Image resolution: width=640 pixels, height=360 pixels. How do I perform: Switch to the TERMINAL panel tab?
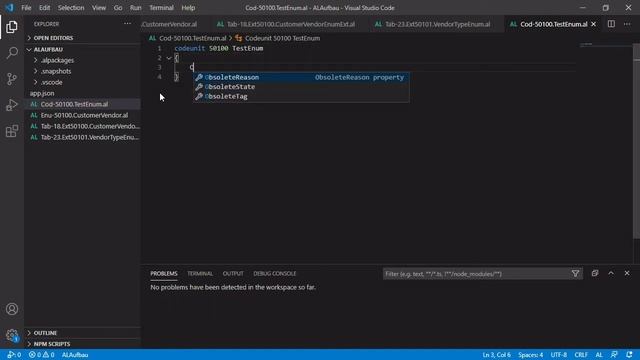click(200, 273)
